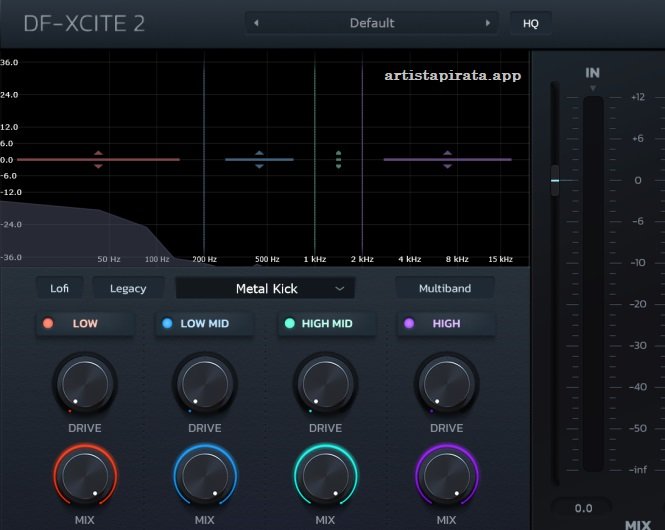Click the DF-XCITE 2 title
Image resolution: width=665 pixels, height=530 pixels.
[x=84, y=23]
